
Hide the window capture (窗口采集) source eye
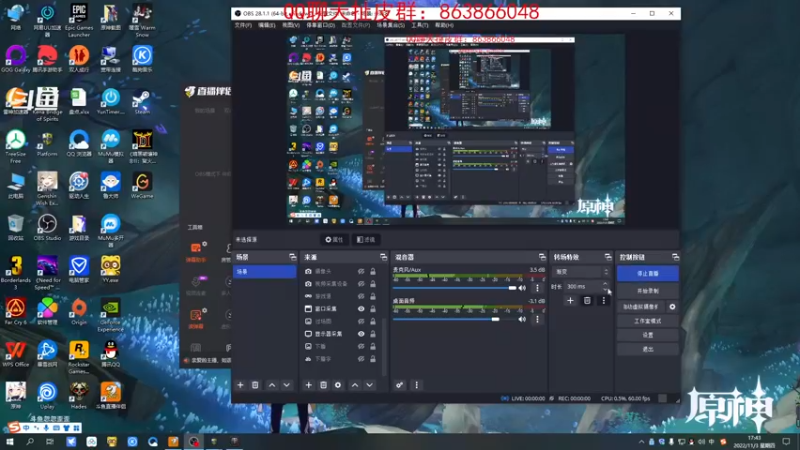[x=361, y=309]
